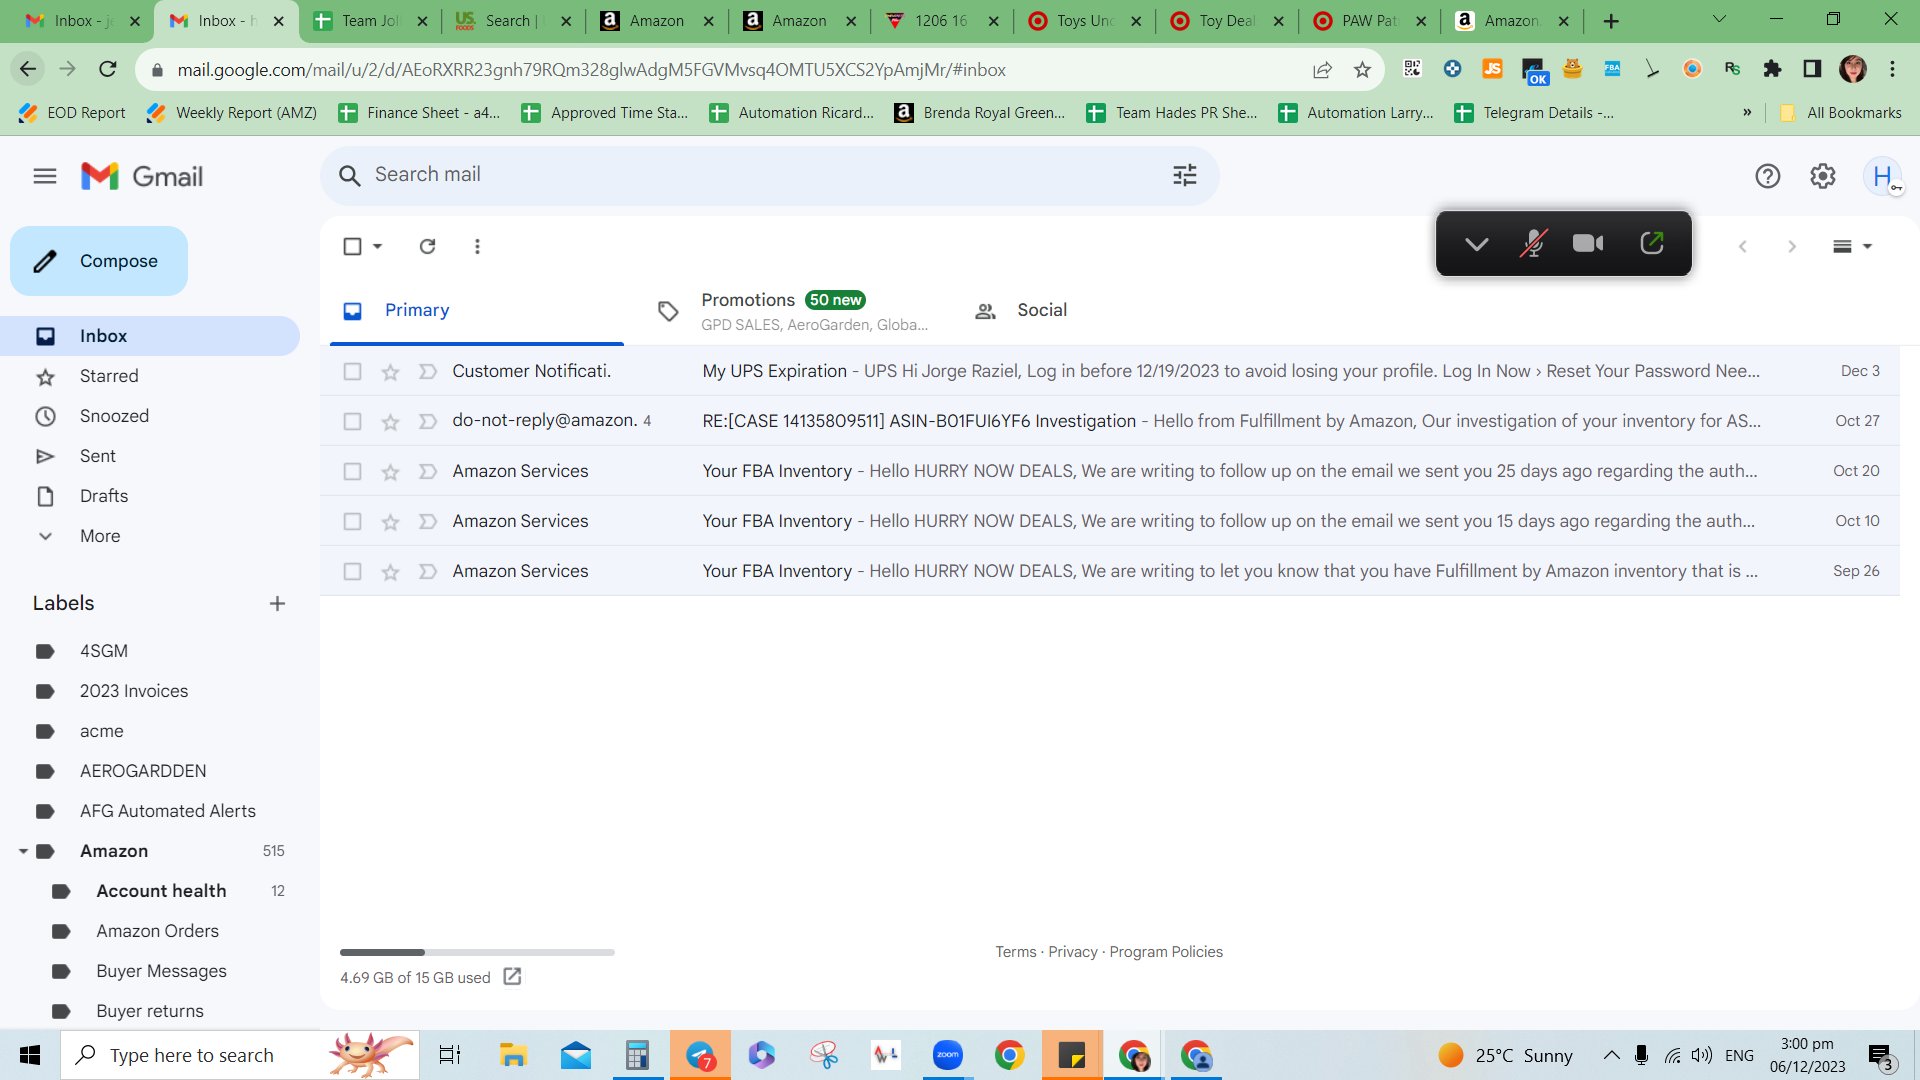This screenshot has height=1080, width=1920.
Task: Open All Bookmarks folder
Action: [1841, 113]
